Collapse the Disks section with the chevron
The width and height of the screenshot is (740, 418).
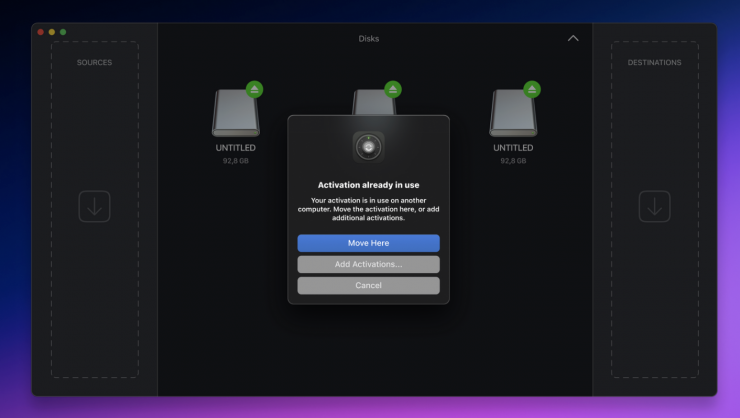[x=573, y=38]
